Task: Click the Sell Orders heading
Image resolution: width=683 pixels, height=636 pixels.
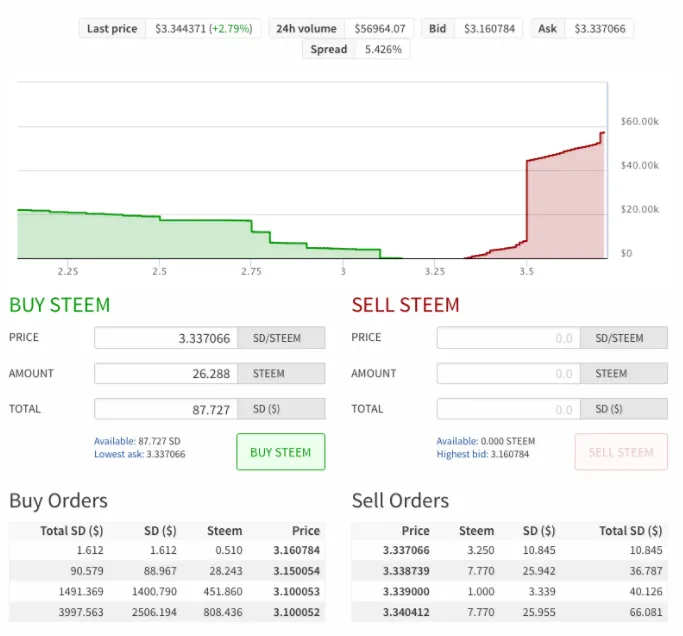Action: point(400,501)
